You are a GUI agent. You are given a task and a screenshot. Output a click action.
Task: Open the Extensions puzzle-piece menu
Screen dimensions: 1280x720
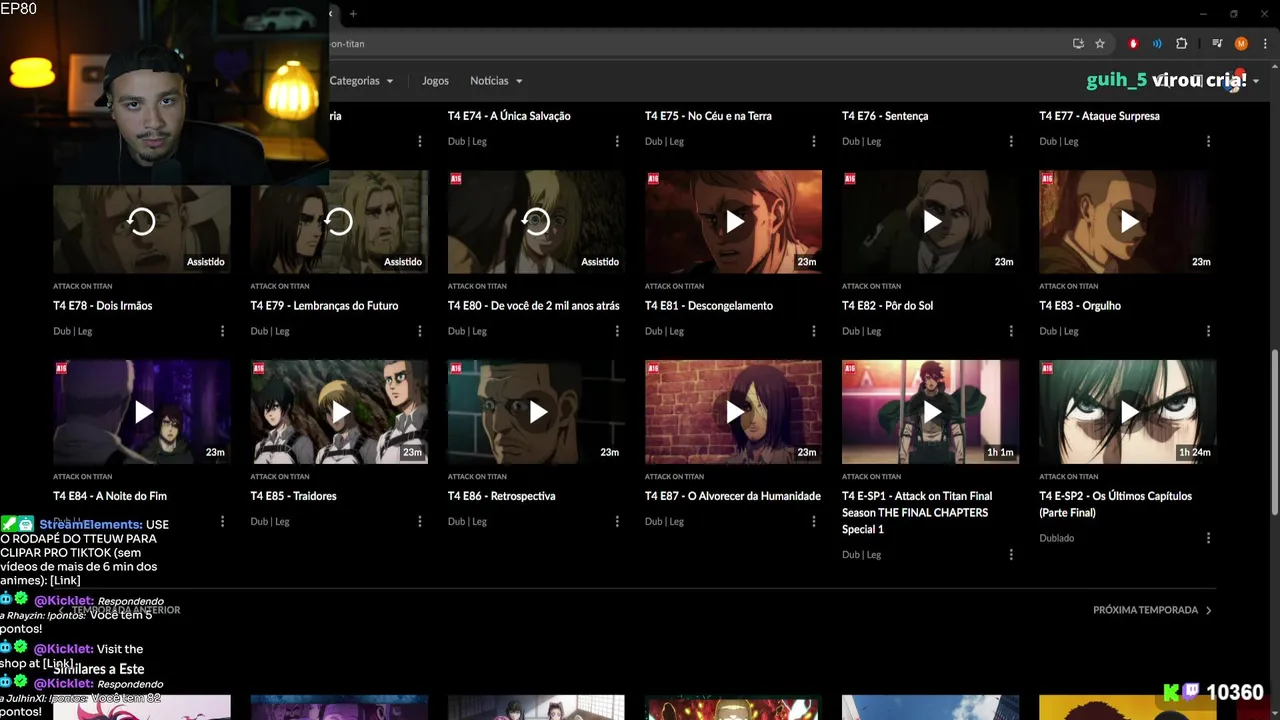coord(1181,44)
